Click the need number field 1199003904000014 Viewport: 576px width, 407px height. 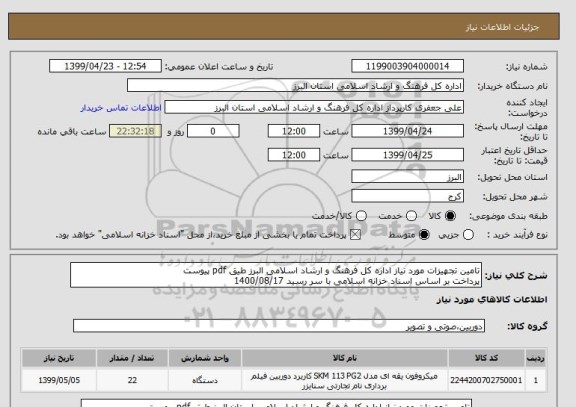pyautogui.click(x=407, y=66)
